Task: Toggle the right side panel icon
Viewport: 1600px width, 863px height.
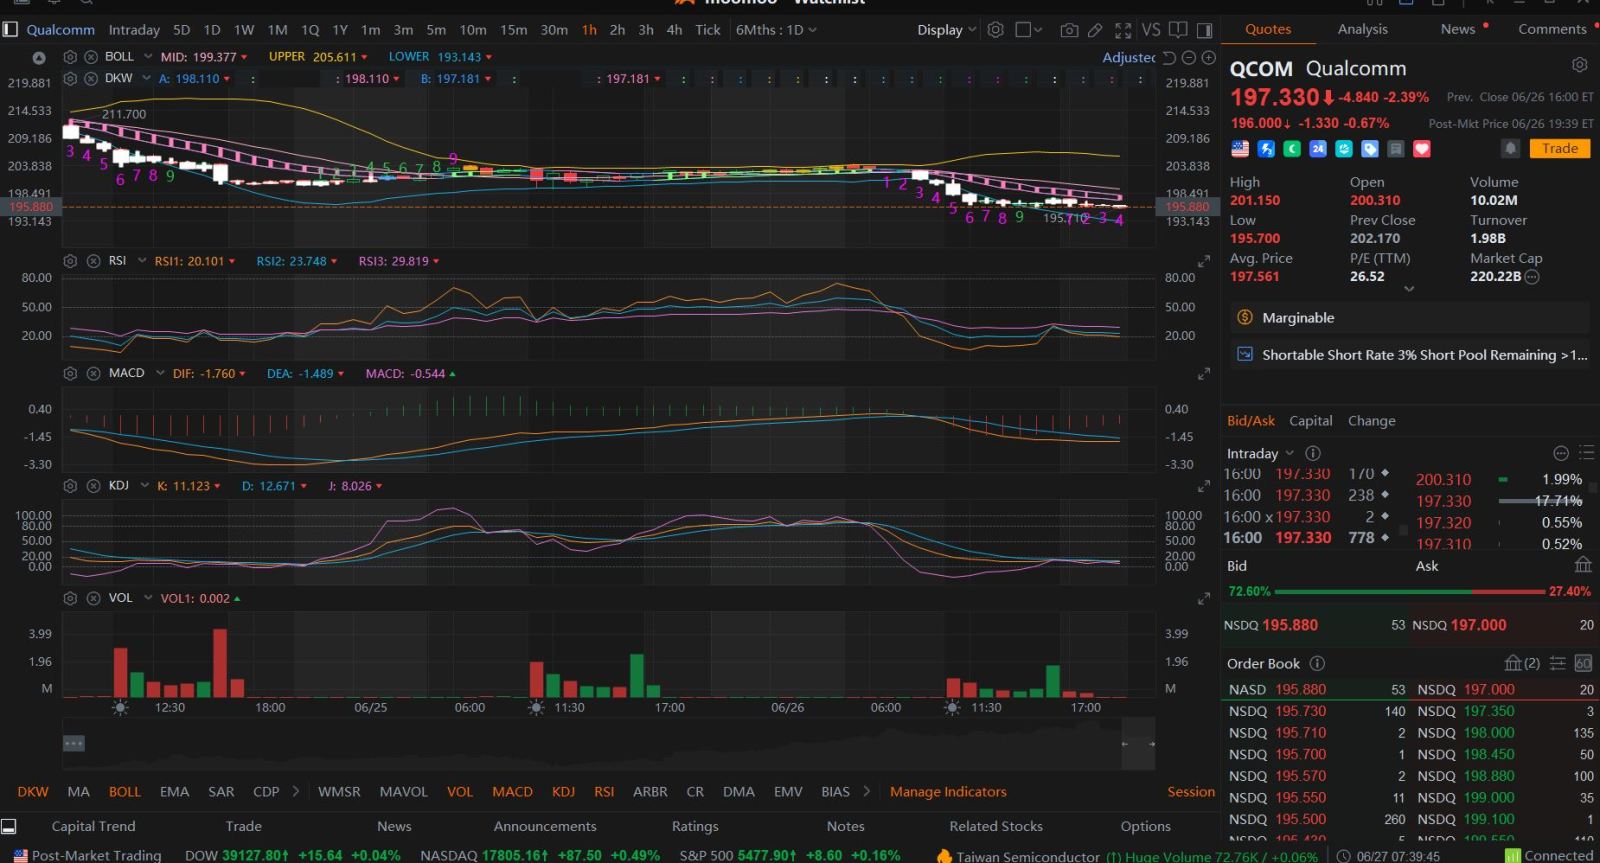Action: tap(1204, 30)
